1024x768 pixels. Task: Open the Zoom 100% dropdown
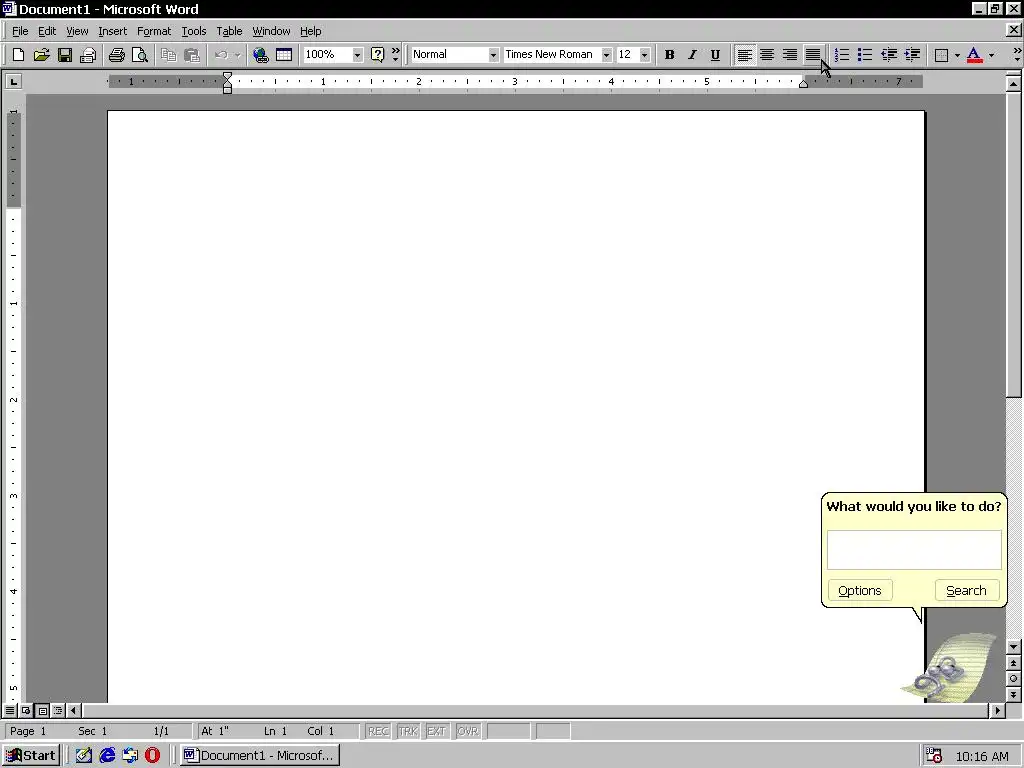(357, 55)
